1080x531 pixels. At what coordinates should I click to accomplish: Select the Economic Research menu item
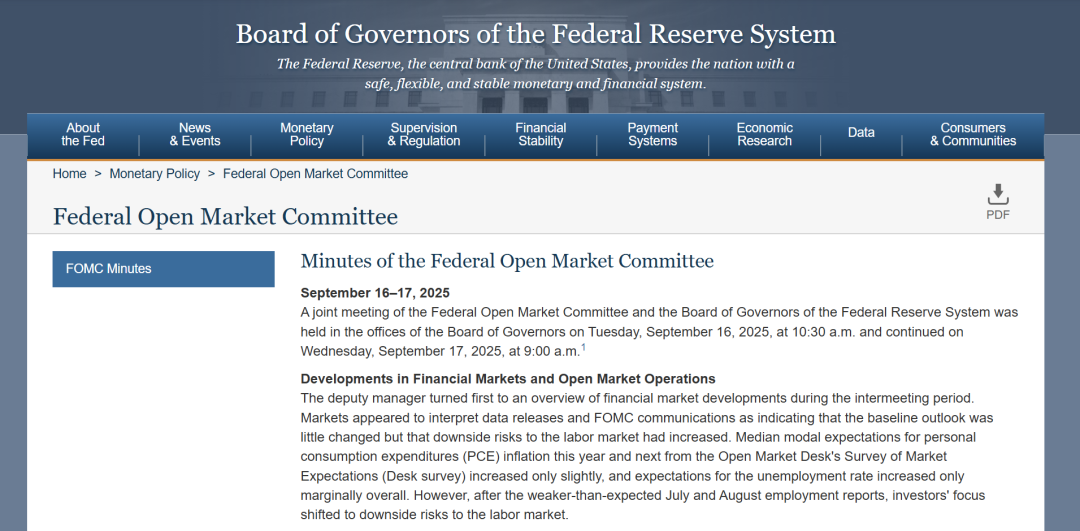point(765,135)
